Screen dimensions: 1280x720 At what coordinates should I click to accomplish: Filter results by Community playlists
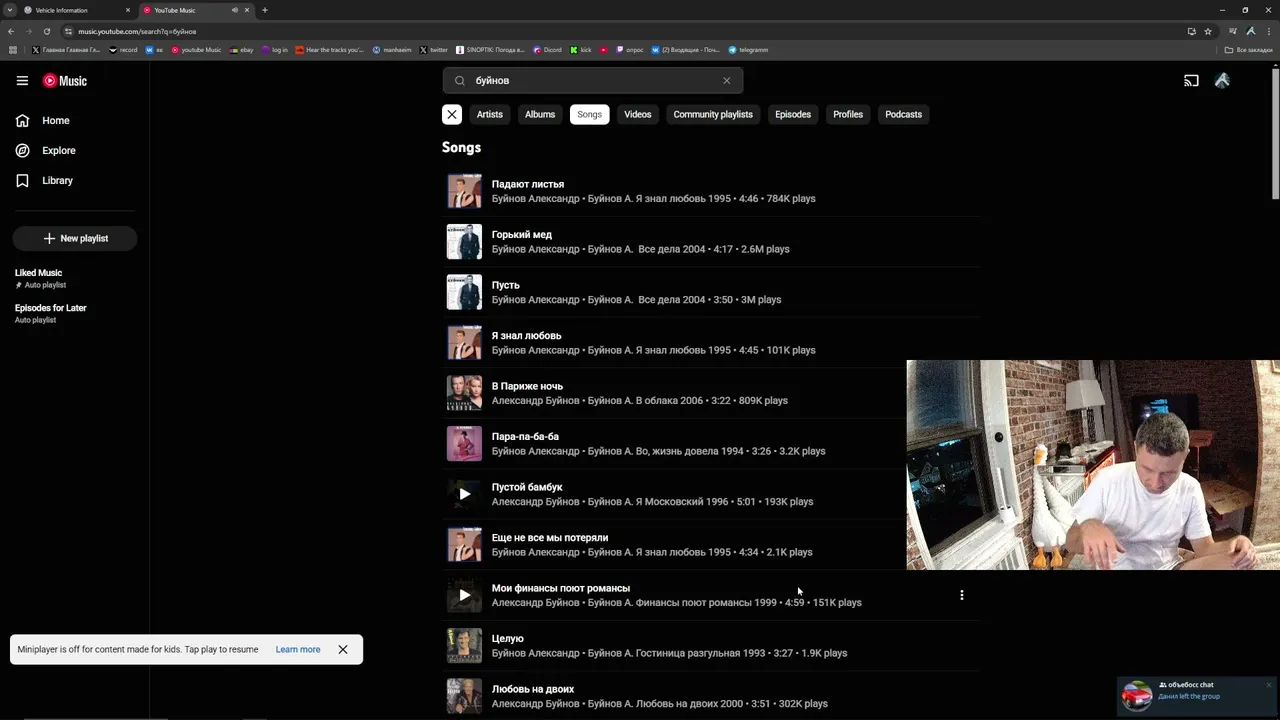pos(713,114)
